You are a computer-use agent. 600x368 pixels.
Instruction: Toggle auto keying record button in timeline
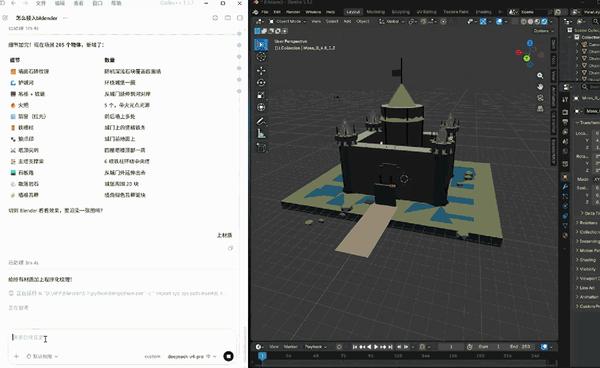pos(339,347)
